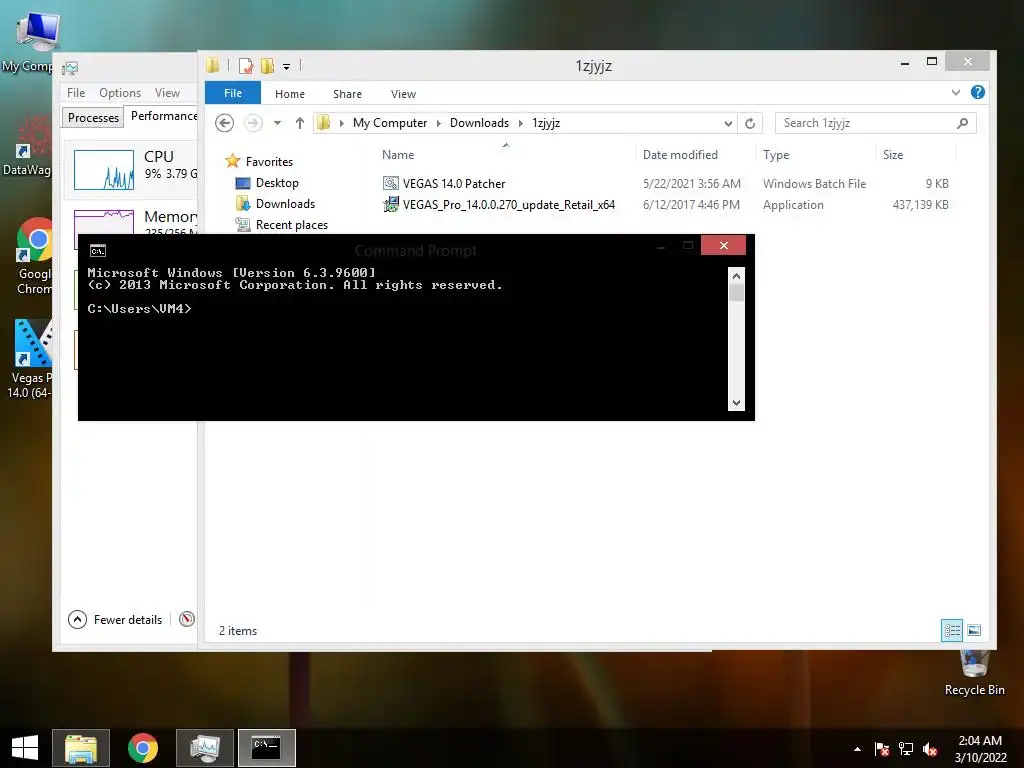Switch to Command Prompt taskbar button
Screen dimensions: 1024x768
pyautogui.click(x=266, y=748)
